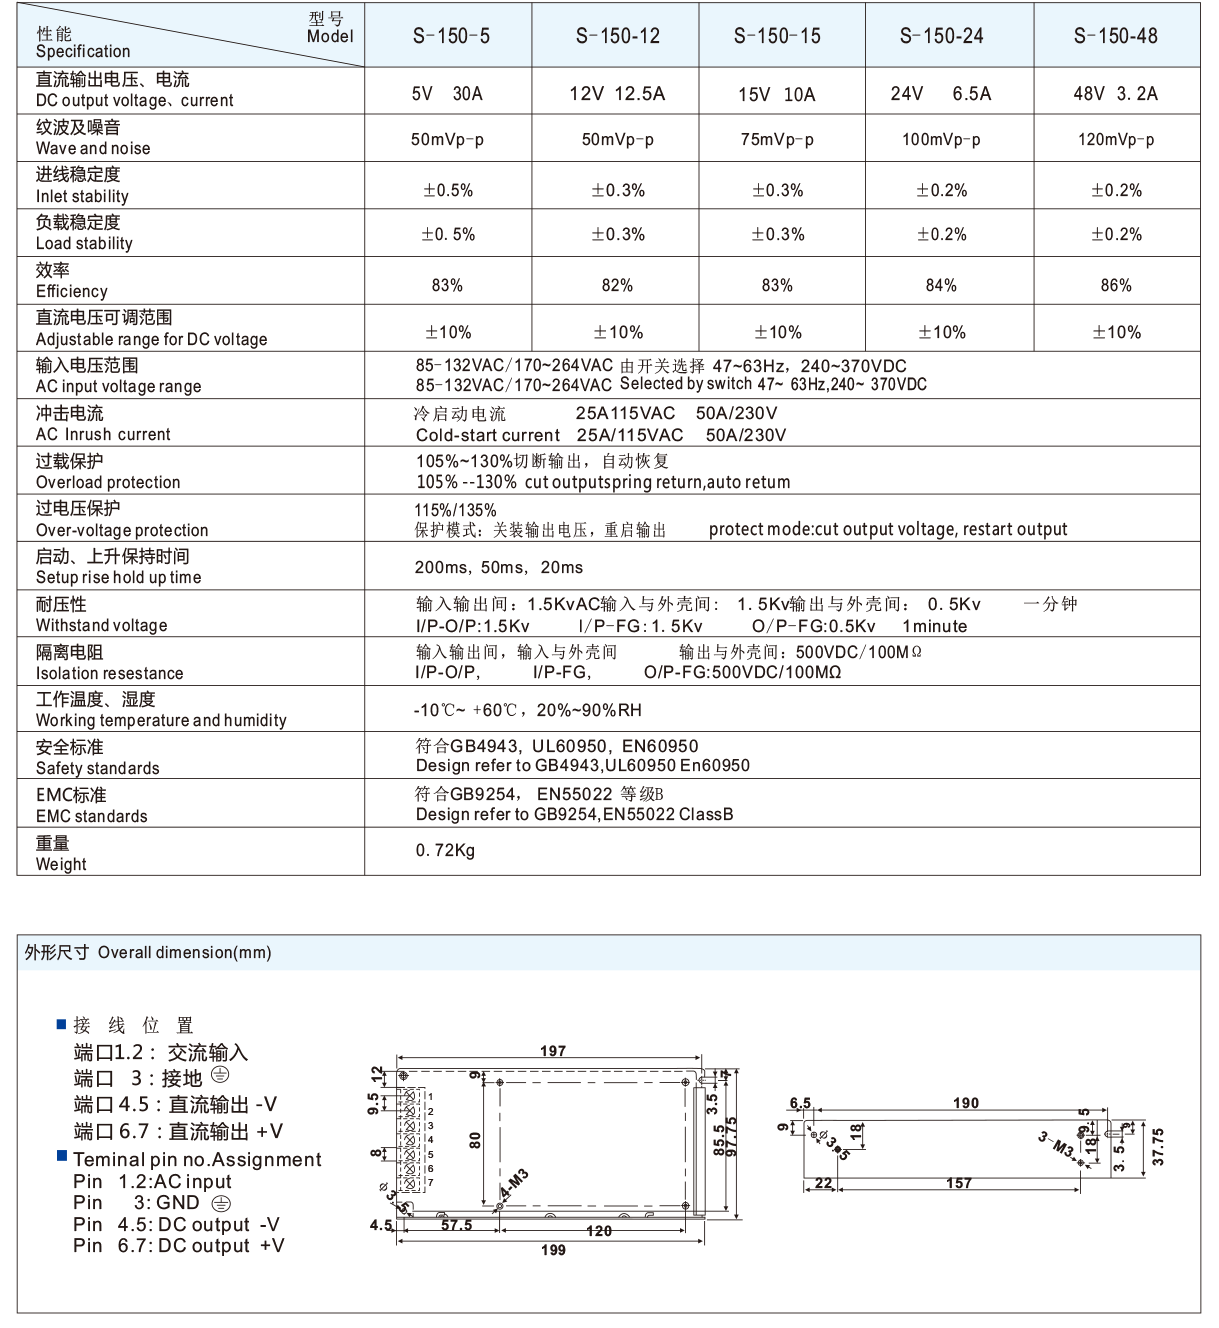
Task: Select the S-150-48 model column header
Action: pyautogui.click(x=1115, y=36)
